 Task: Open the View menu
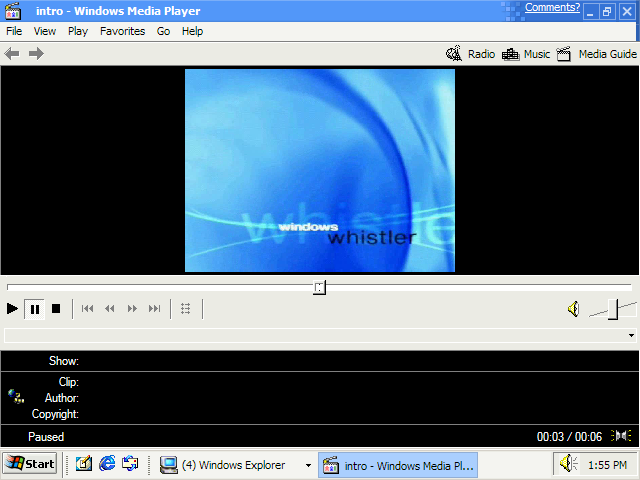pyautogui.click(x=44, y=31)
